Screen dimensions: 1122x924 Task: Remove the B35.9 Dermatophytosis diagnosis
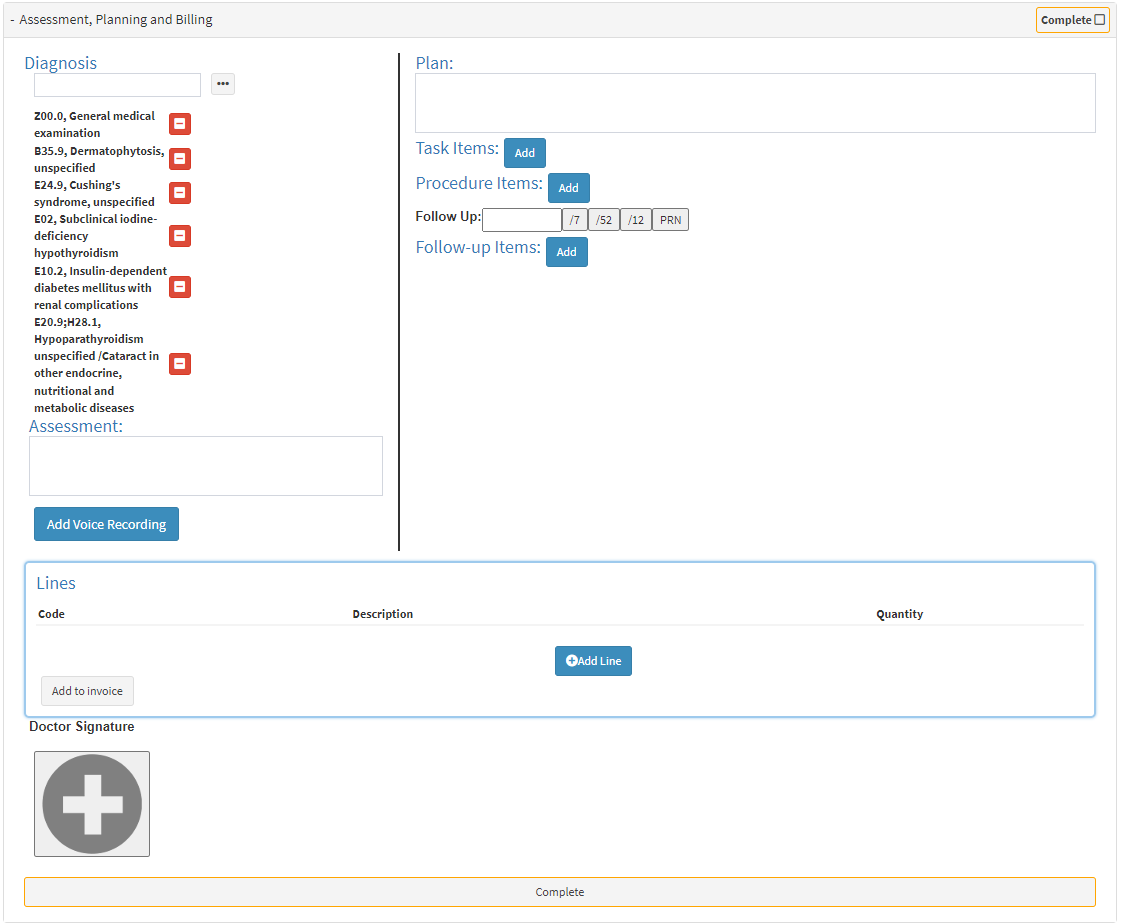point(180,159)
